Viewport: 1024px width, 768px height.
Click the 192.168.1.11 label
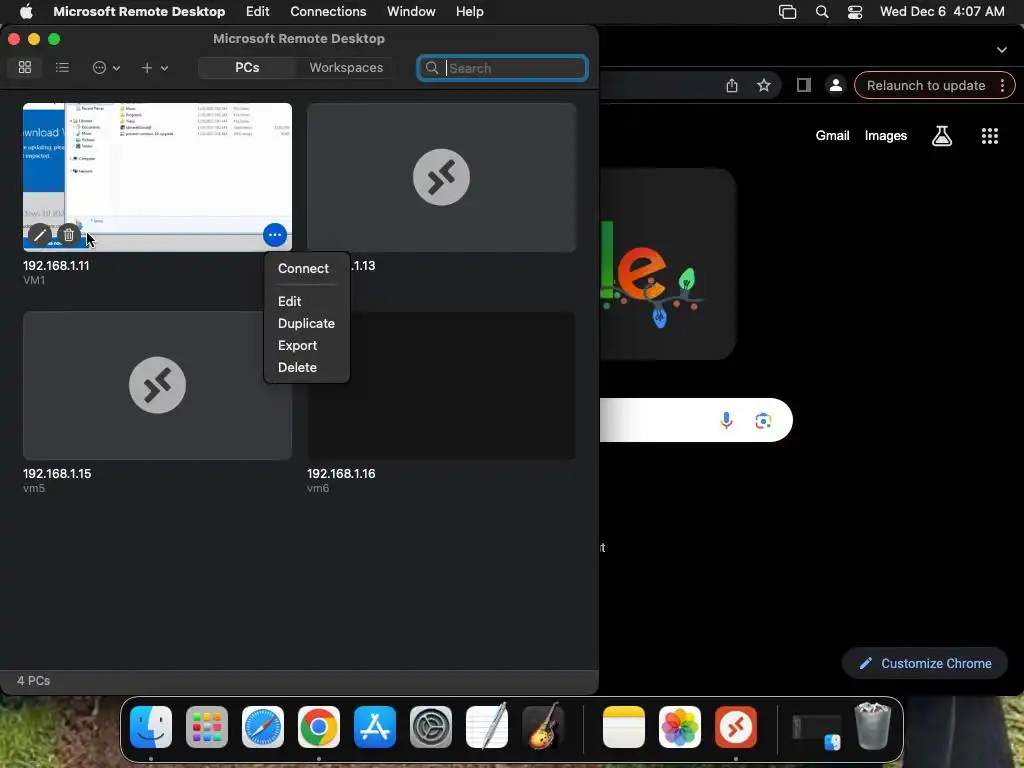pyautogui.click(x=56, y=266)
